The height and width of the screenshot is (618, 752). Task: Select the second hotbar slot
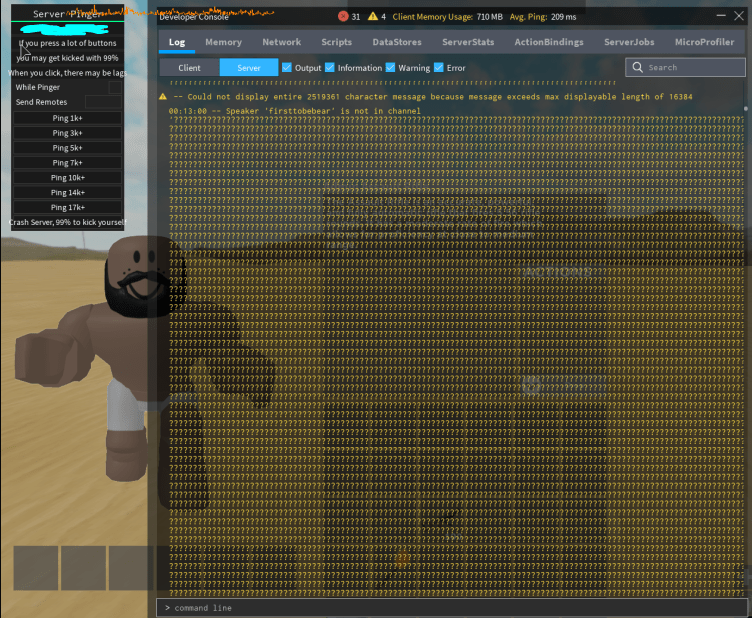(83, 568)
